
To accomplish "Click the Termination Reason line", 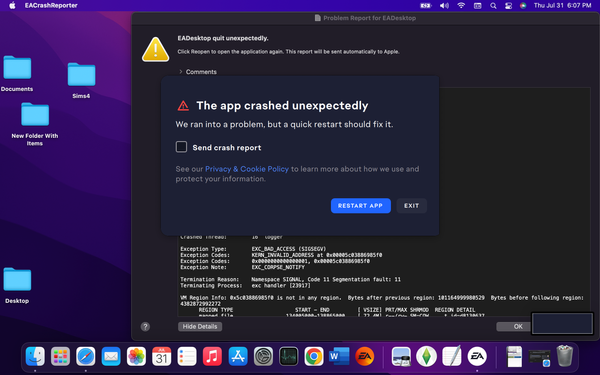I will pos(290,279).
